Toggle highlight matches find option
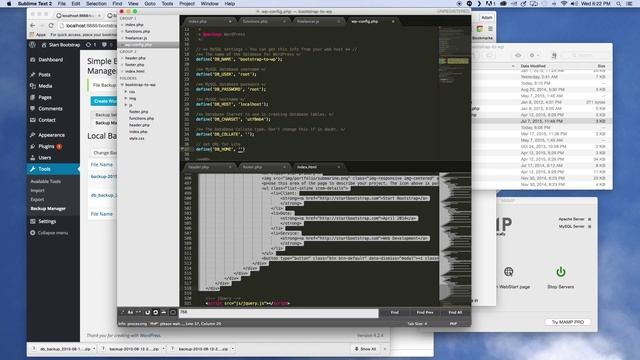This screenshot has height=360, width=640. (x=173, y=312)
